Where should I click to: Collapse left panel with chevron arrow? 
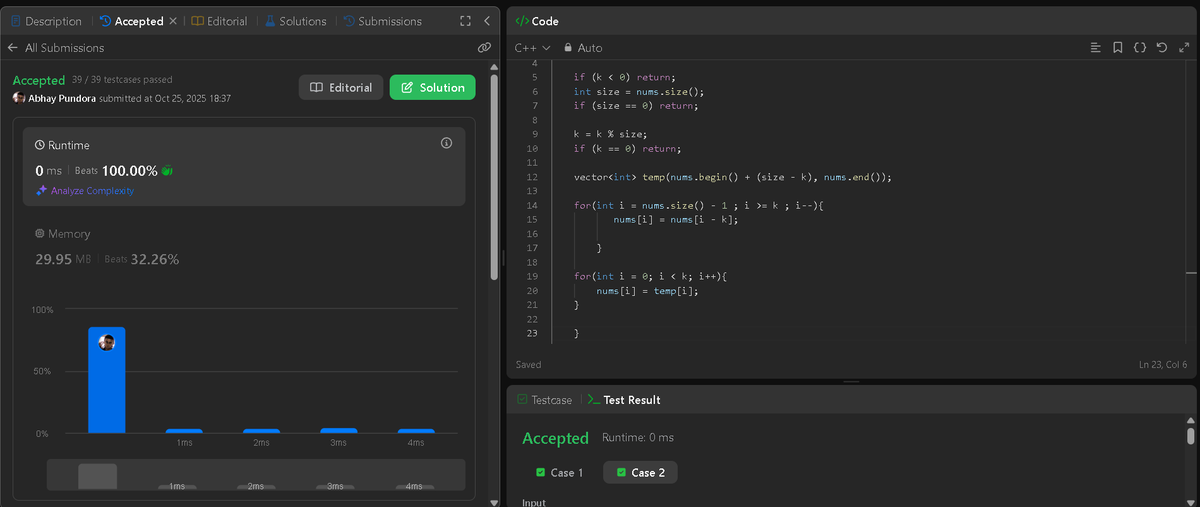click(486, 21)
